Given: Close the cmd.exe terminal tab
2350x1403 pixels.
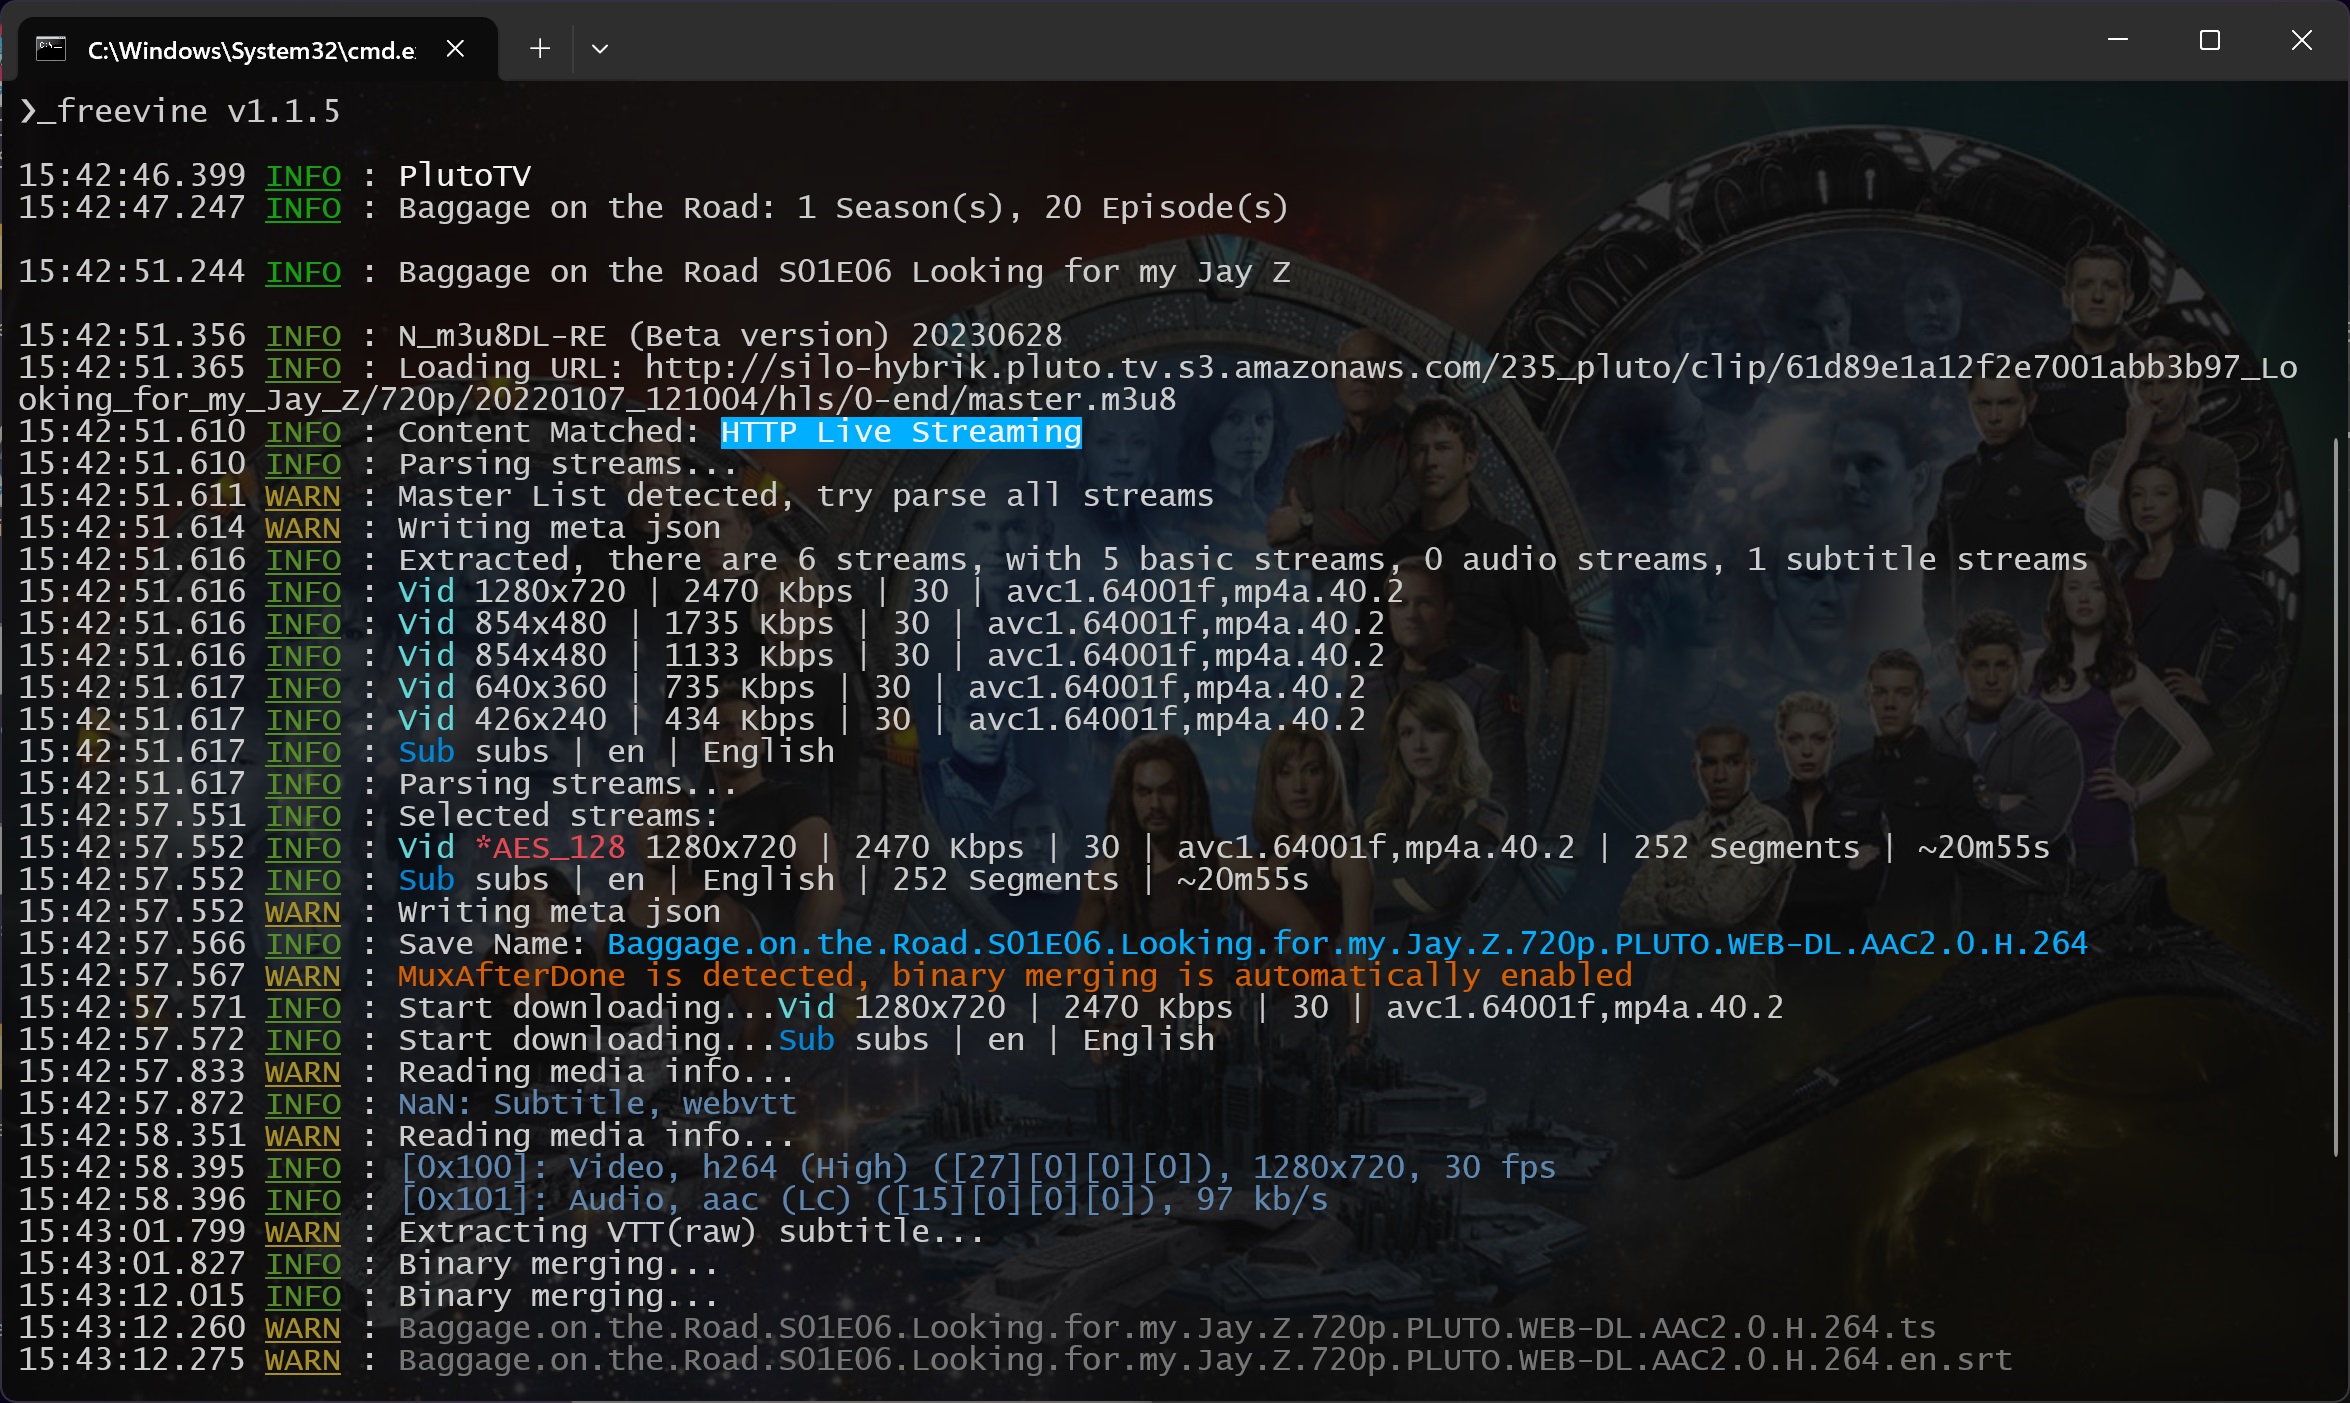Looking at the screenshot, I should coord(455,48).
